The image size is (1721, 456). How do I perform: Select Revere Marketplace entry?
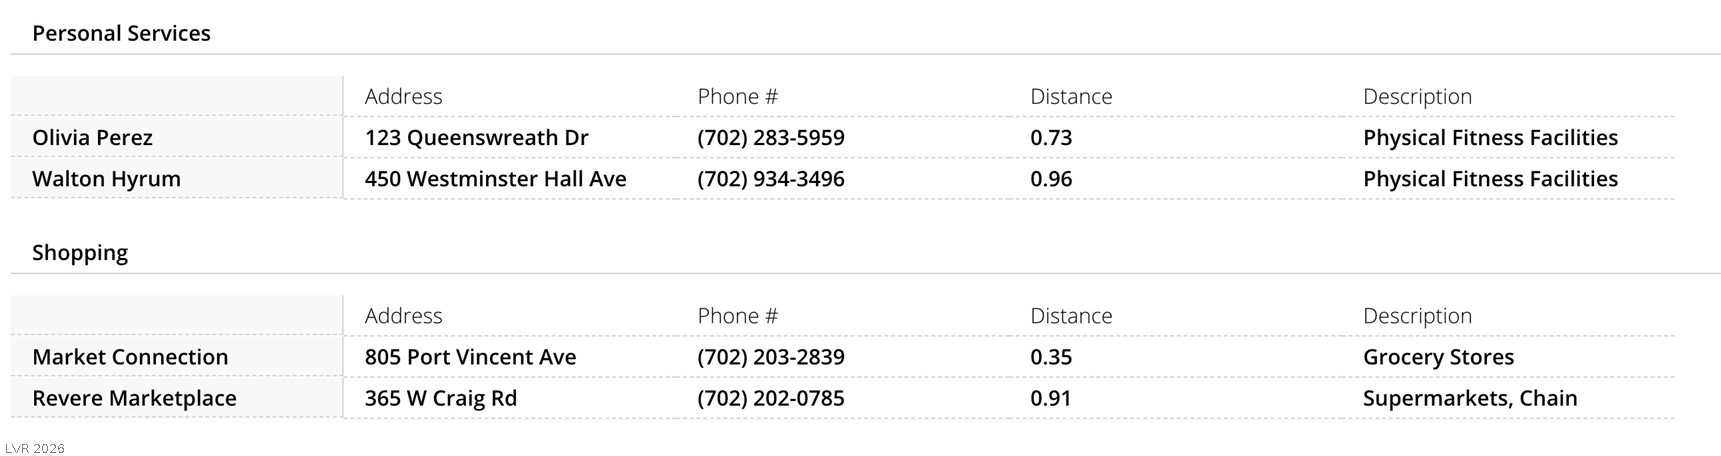tap(134, 398)
